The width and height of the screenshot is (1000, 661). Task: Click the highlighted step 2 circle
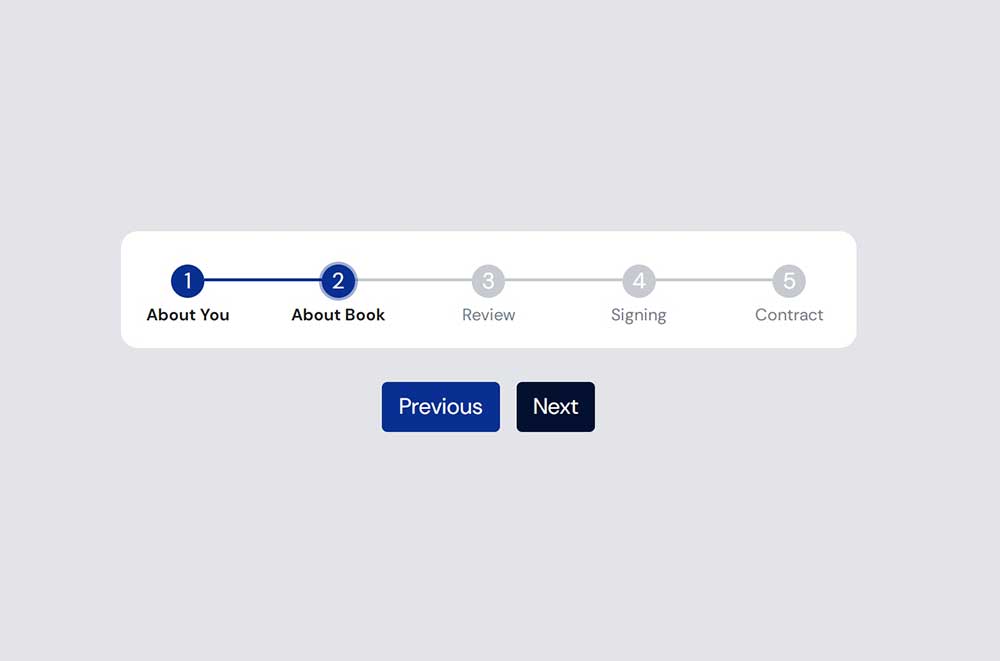tap(338, 281)
